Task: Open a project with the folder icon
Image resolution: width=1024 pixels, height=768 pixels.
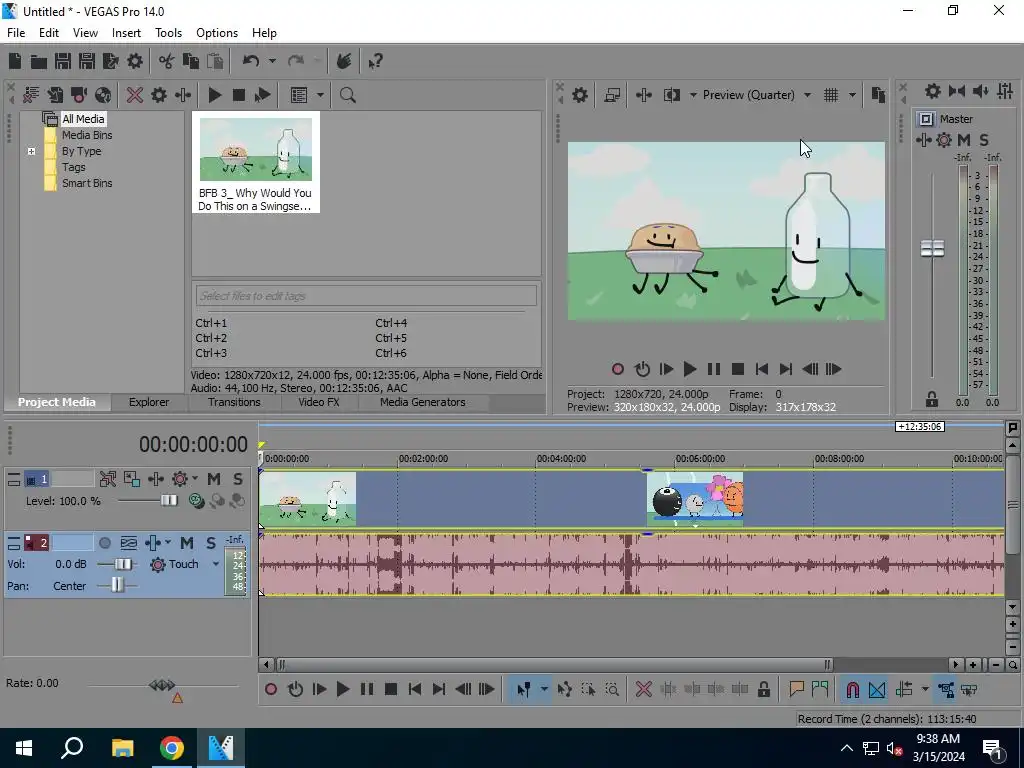Action: coord(39,61)
